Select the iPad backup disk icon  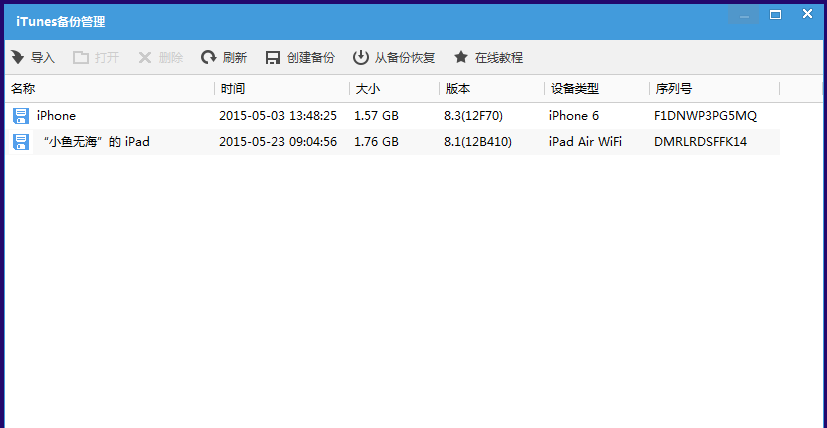(x=21, y=141)
